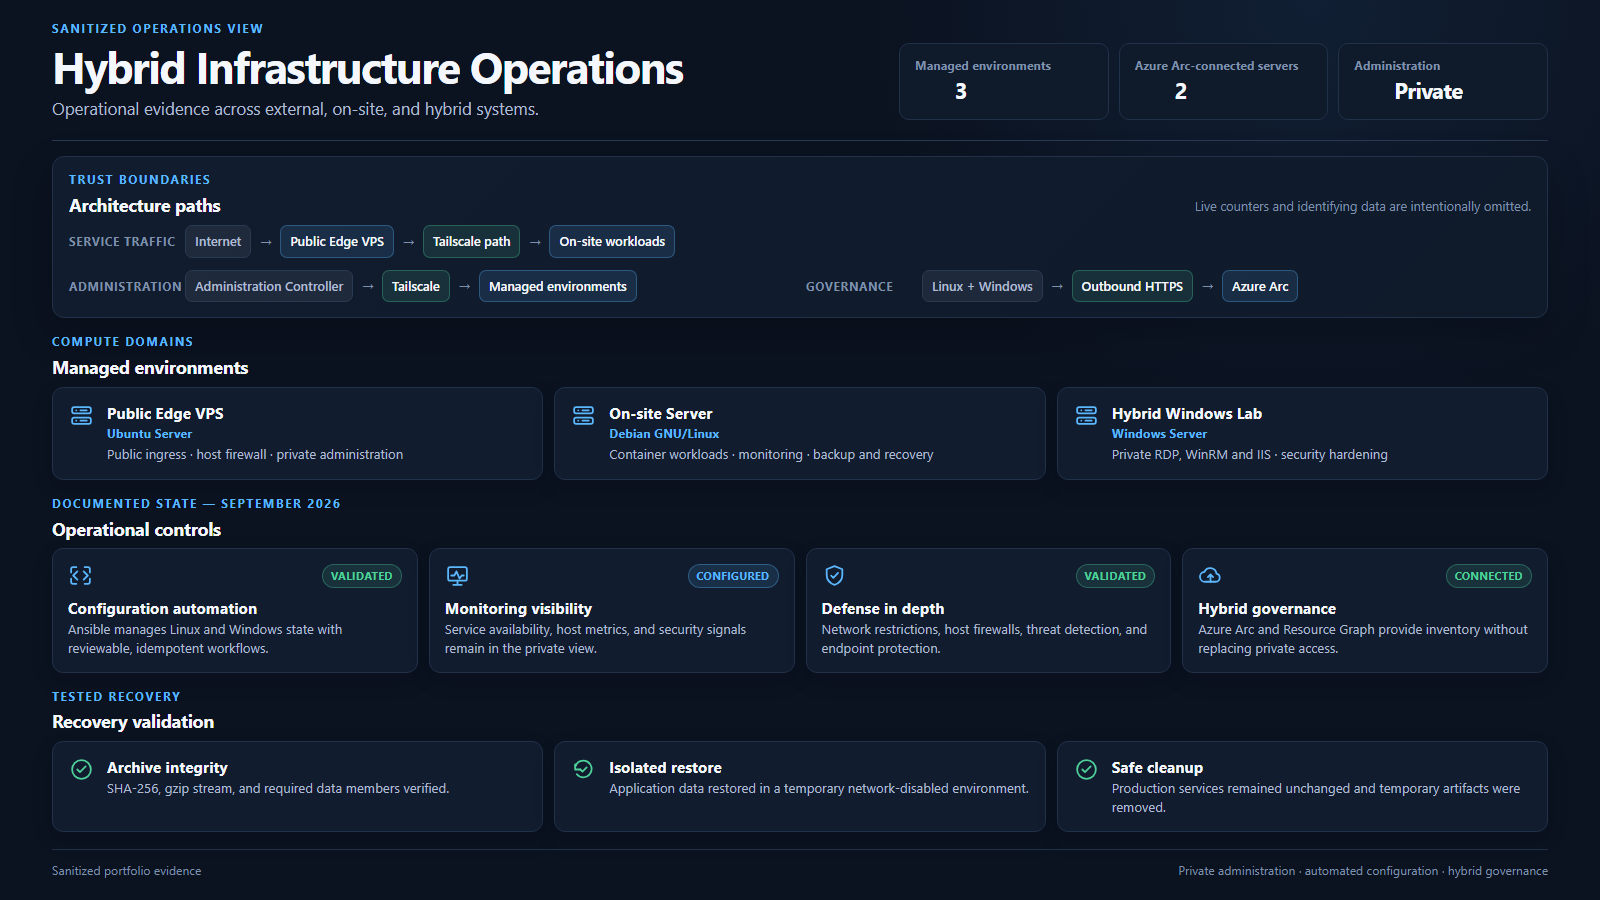1600x900 pixels.
Task: Click the server icon beside Public Edge VPS
Action: 82,416
